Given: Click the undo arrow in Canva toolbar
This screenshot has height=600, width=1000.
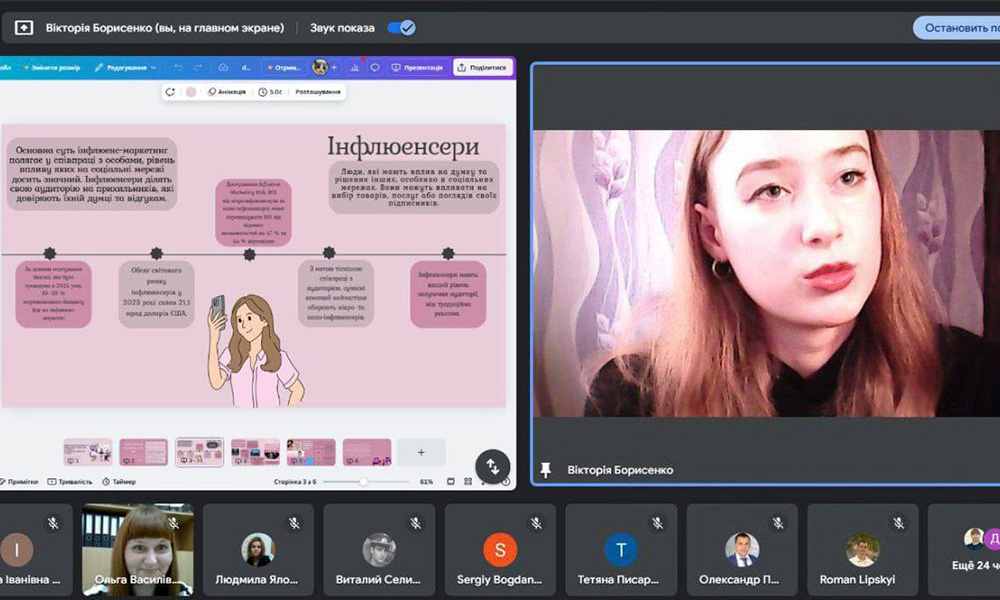Looking at the screenshot, I should [178, 68].
